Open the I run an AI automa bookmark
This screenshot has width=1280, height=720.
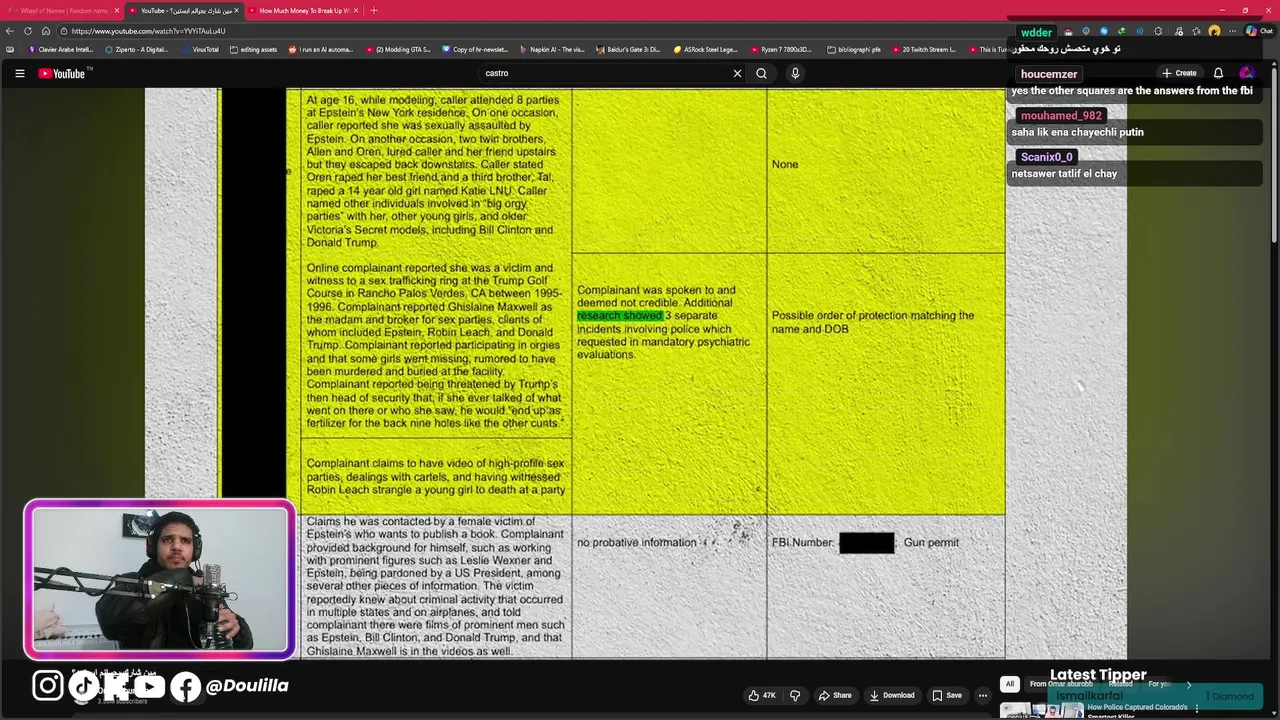321,49
